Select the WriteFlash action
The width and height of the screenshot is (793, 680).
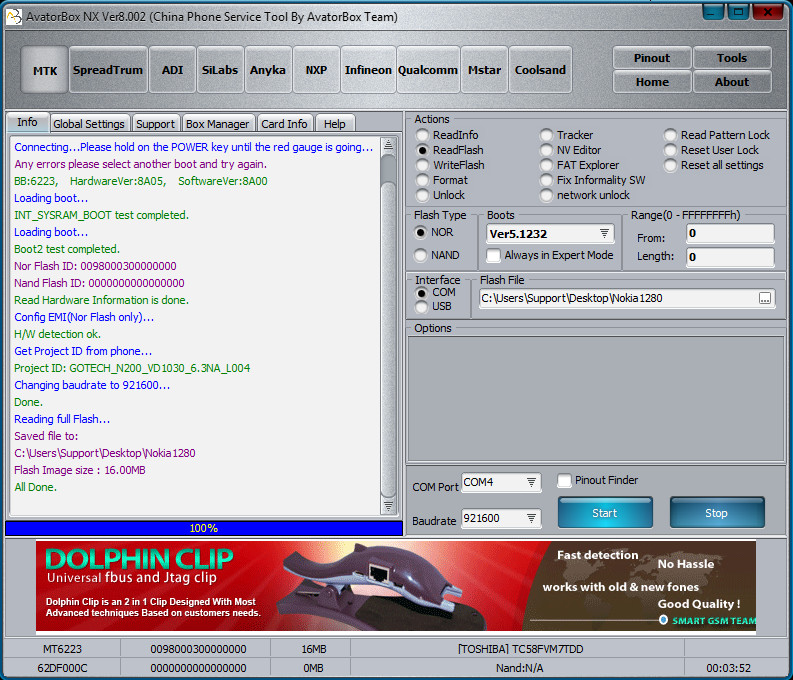coord(451,165)
